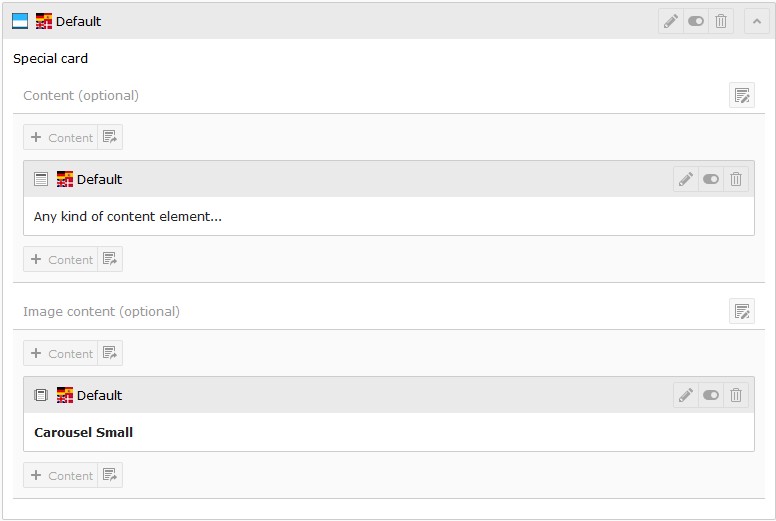
Task: Delete the Carousel Small element with the trash
Action: pos(736,395)
